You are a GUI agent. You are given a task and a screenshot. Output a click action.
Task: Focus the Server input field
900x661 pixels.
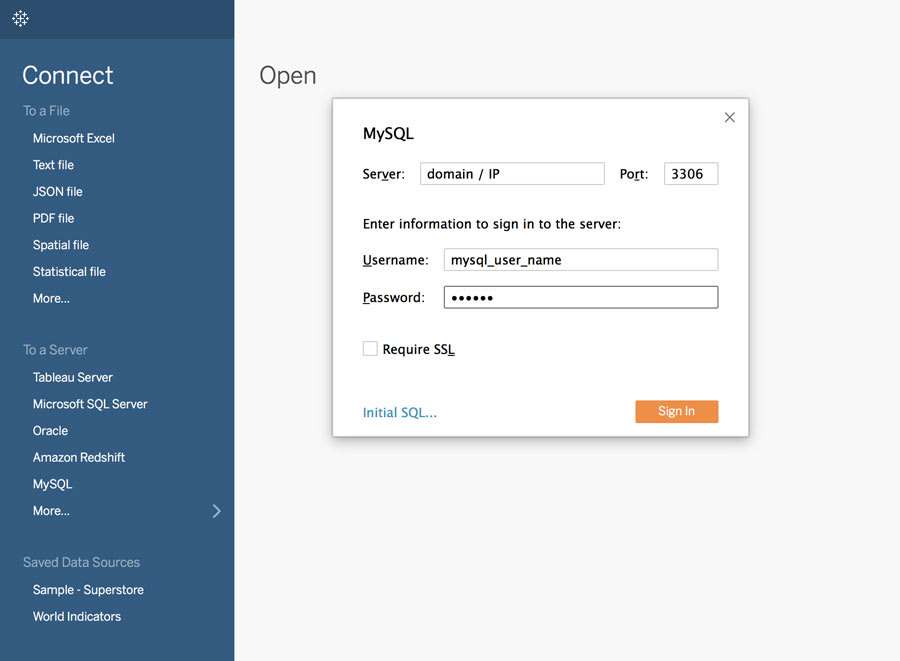[x=512, y=173]
